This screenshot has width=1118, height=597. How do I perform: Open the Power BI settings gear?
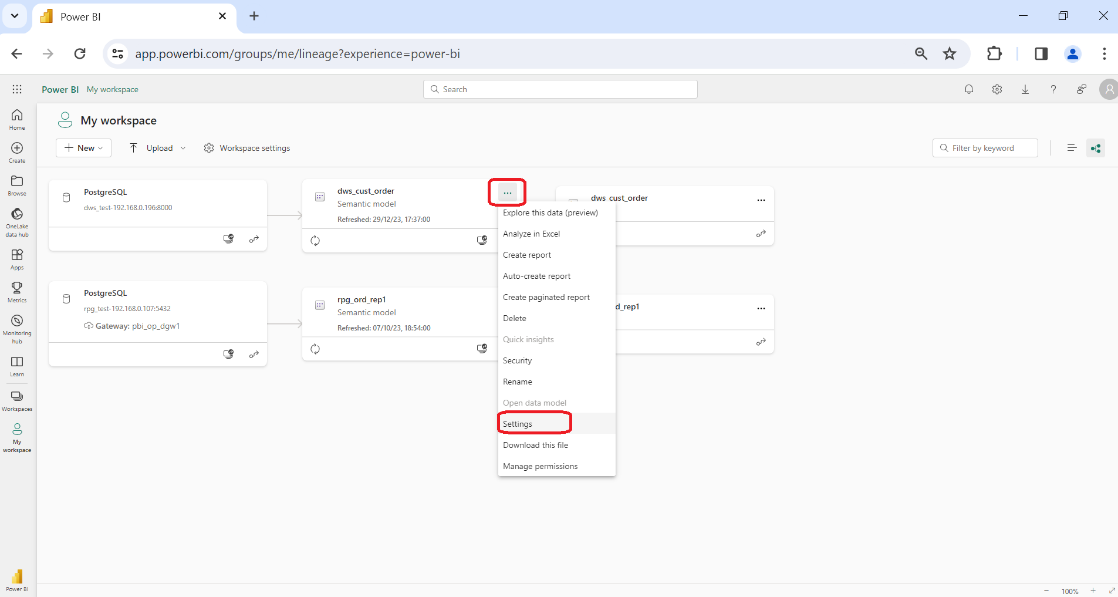point(997,89)
